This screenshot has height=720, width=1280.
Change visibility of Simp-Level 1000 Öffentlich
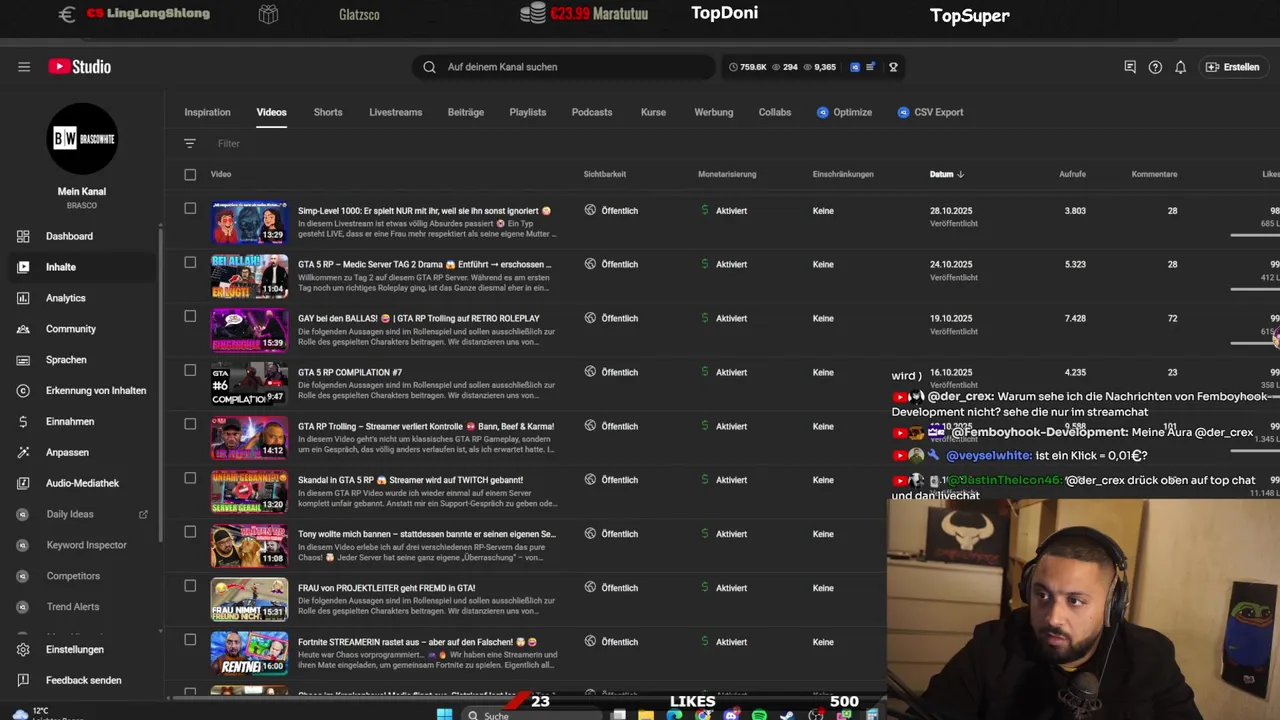click(x=611, y=210)
